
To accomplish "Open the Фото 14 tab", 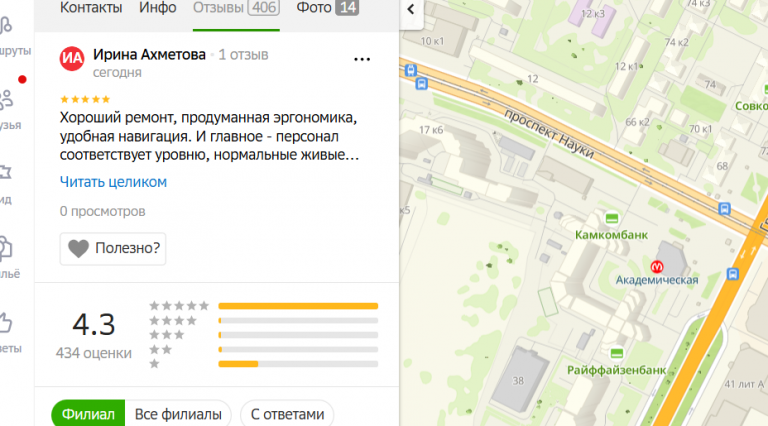I will 327,8.
